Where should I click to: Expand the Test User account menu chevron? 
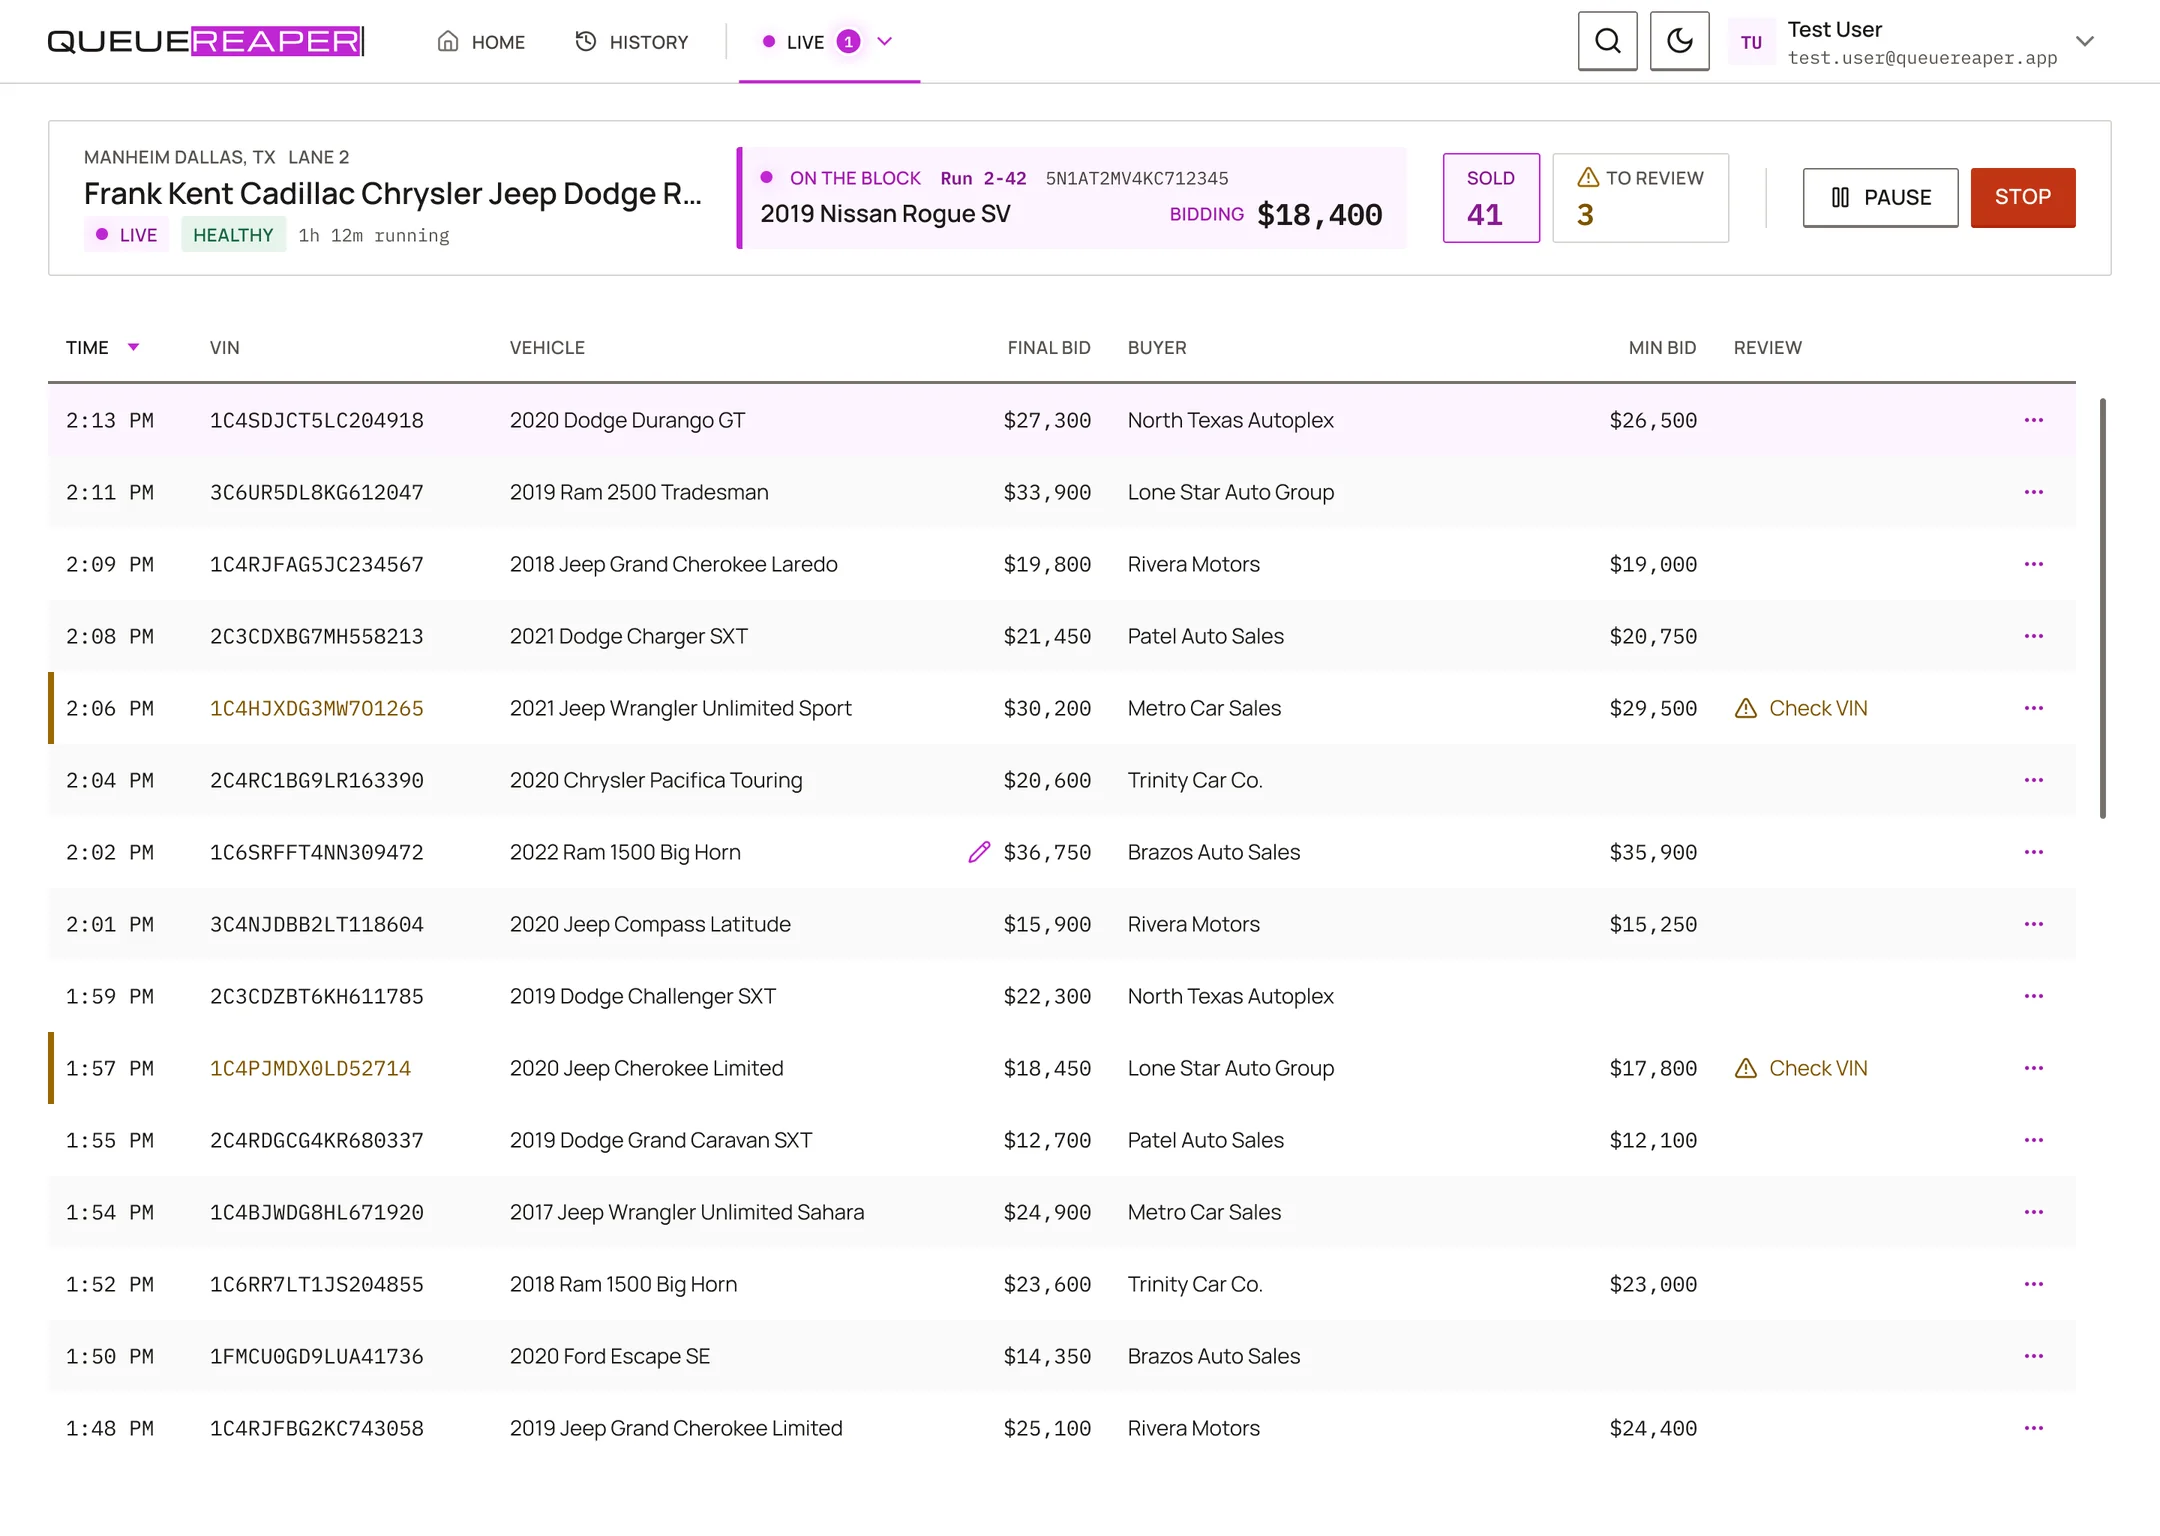[x=2085, y=41]
